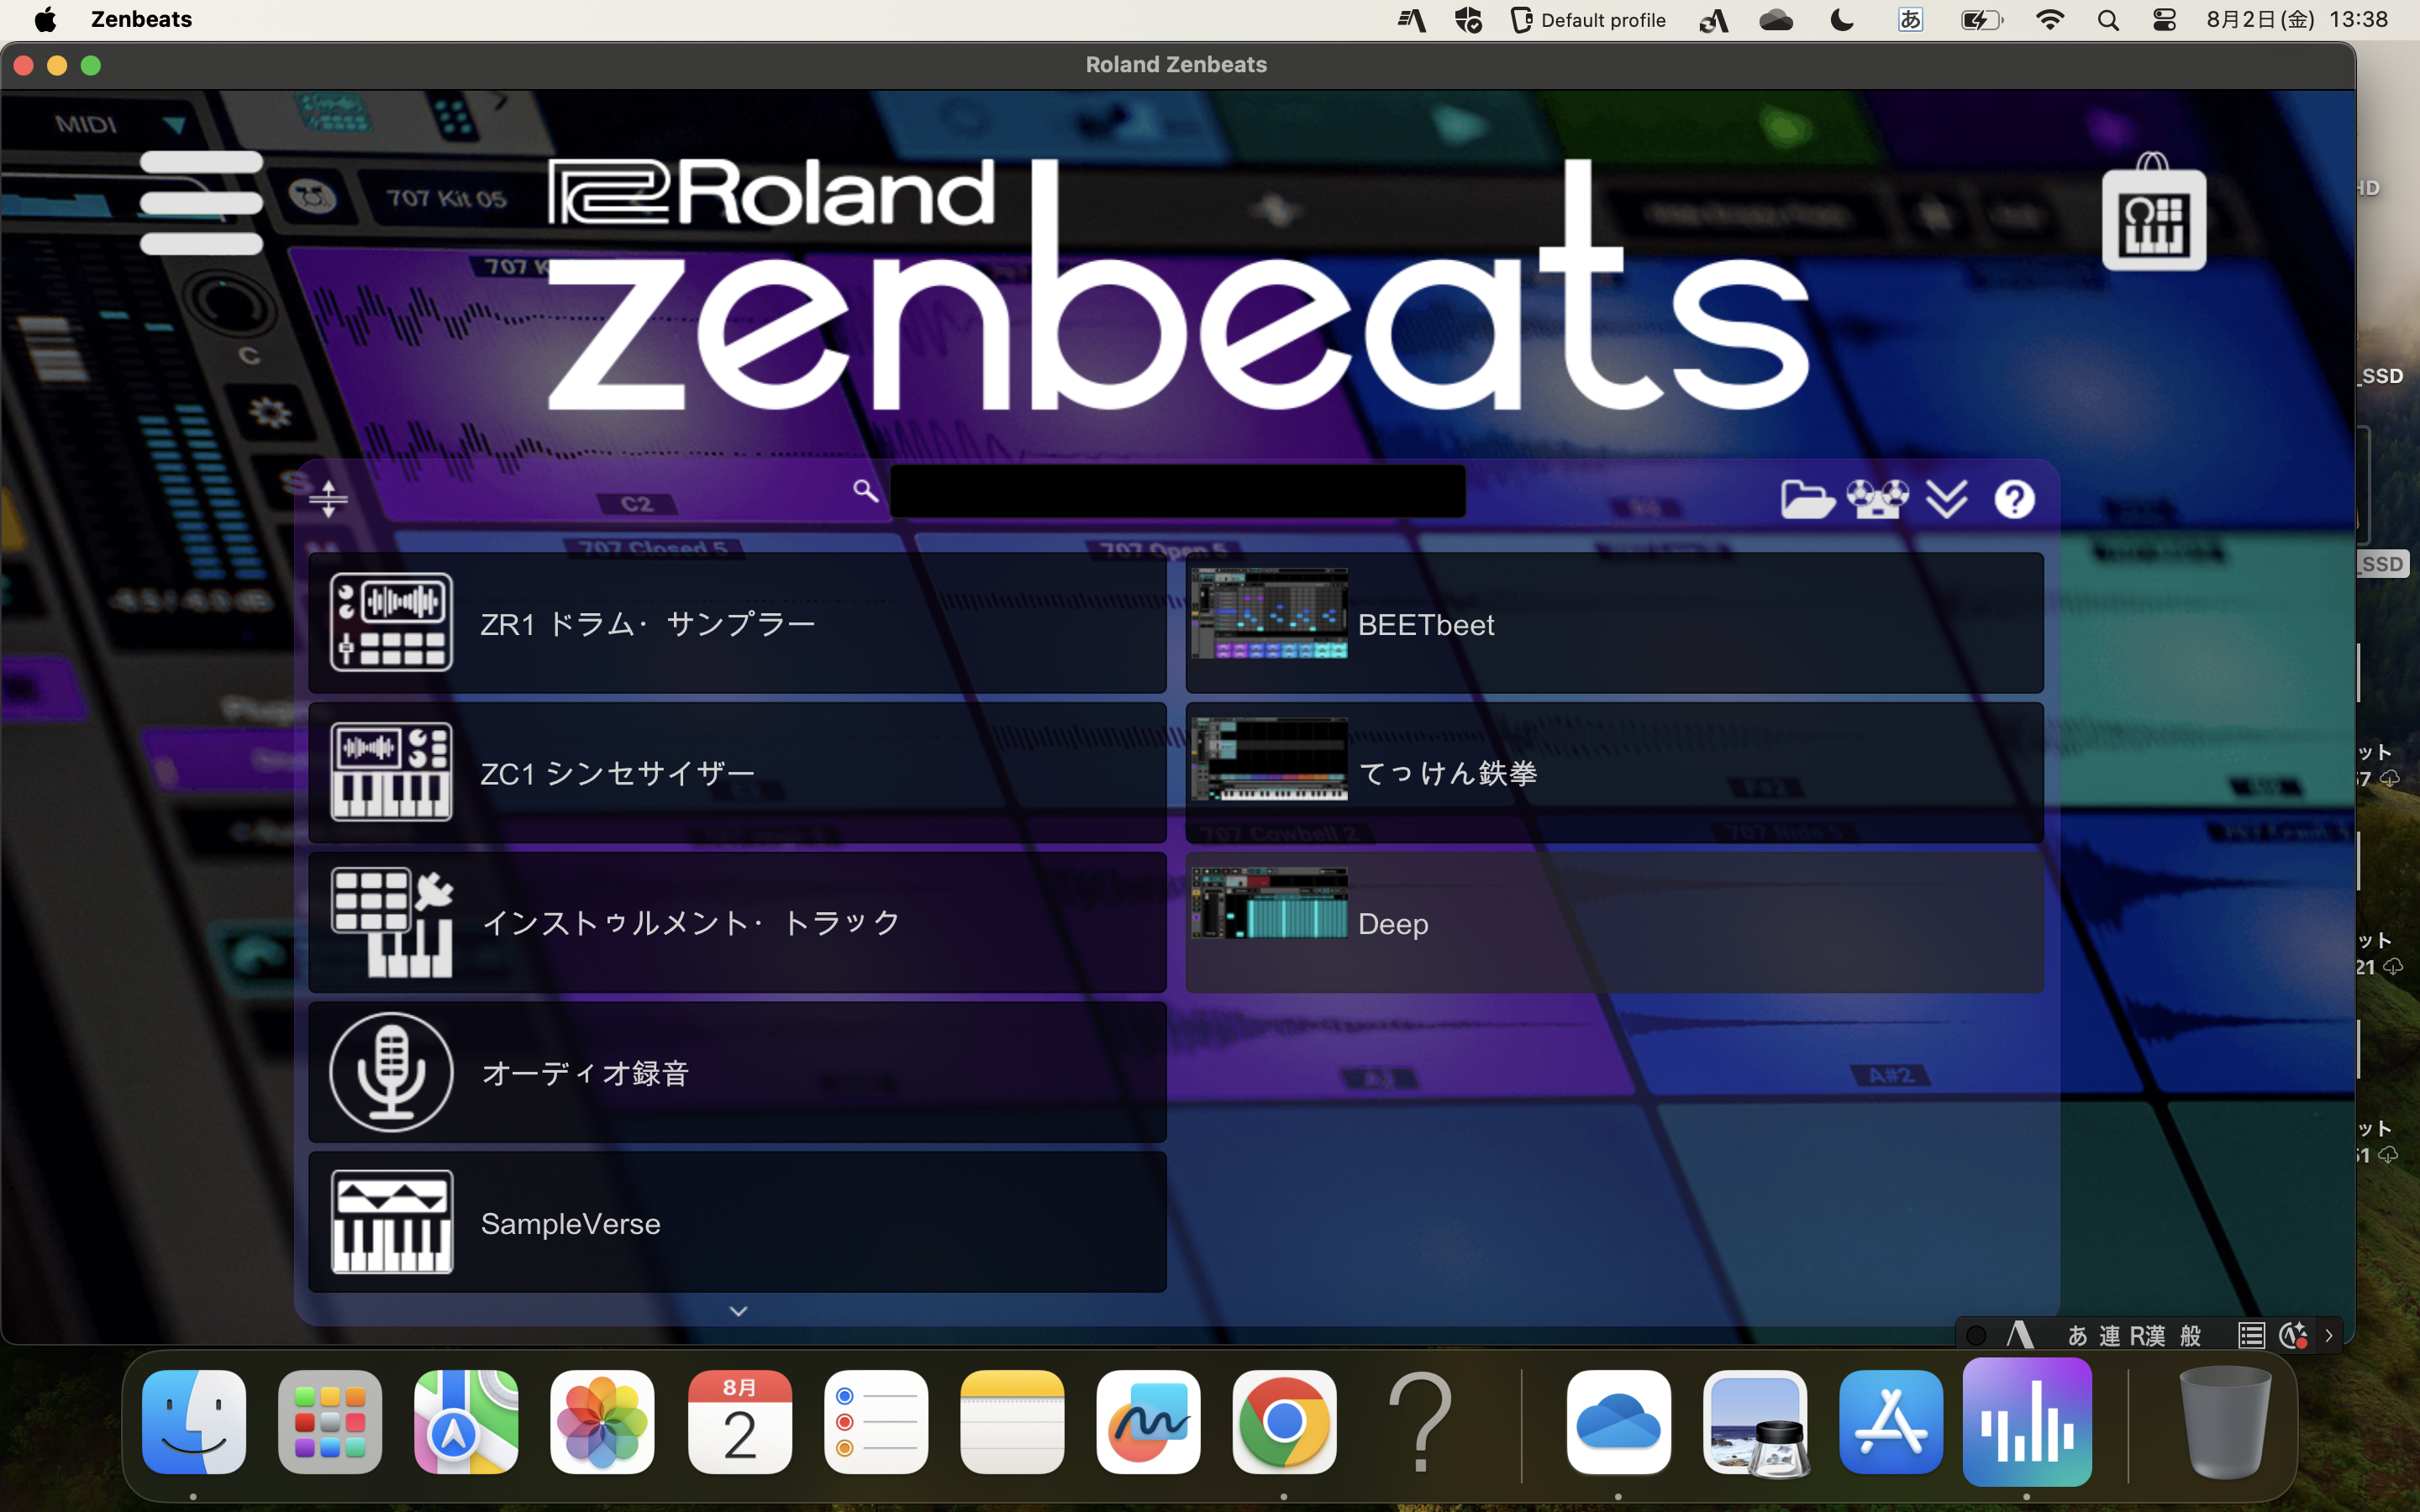Open the Deep project thumbnail
This screenshot has width=2420, height=1512.
(x=1269, y=903)
